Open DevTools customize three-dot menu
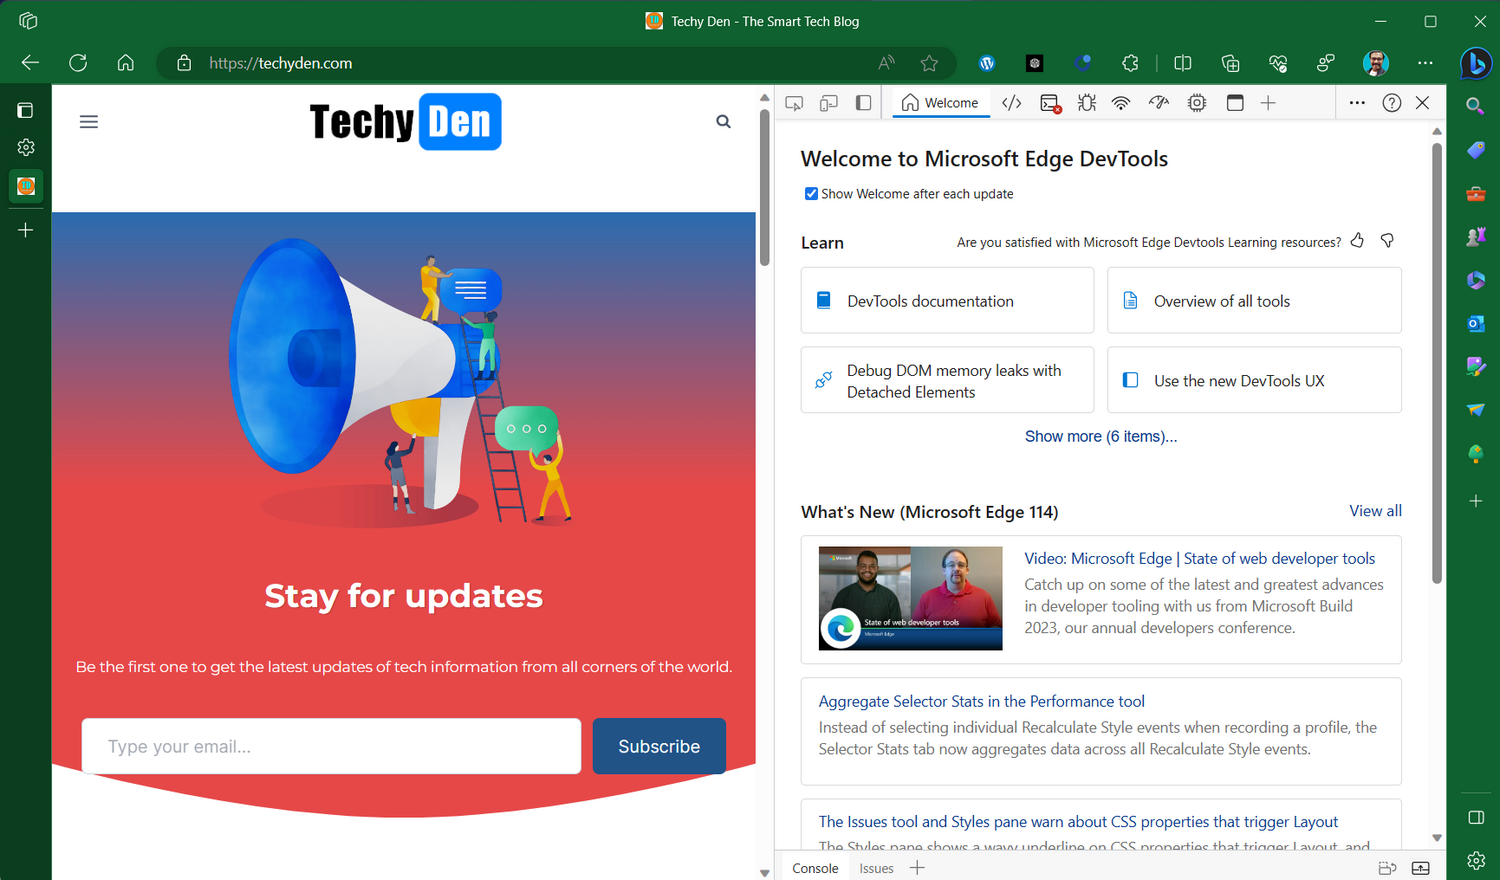Image resolution: width=1500 pixels, height=880 pixels. pos(1357,103)
